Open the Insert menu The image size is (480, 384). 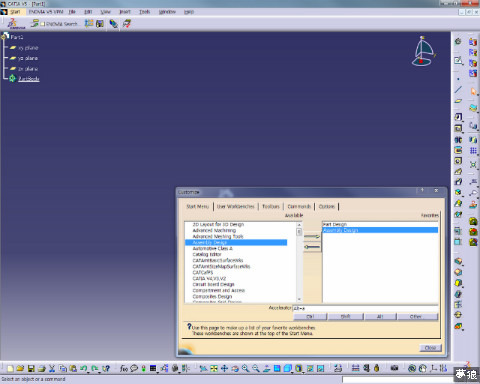tap(125, 12)
